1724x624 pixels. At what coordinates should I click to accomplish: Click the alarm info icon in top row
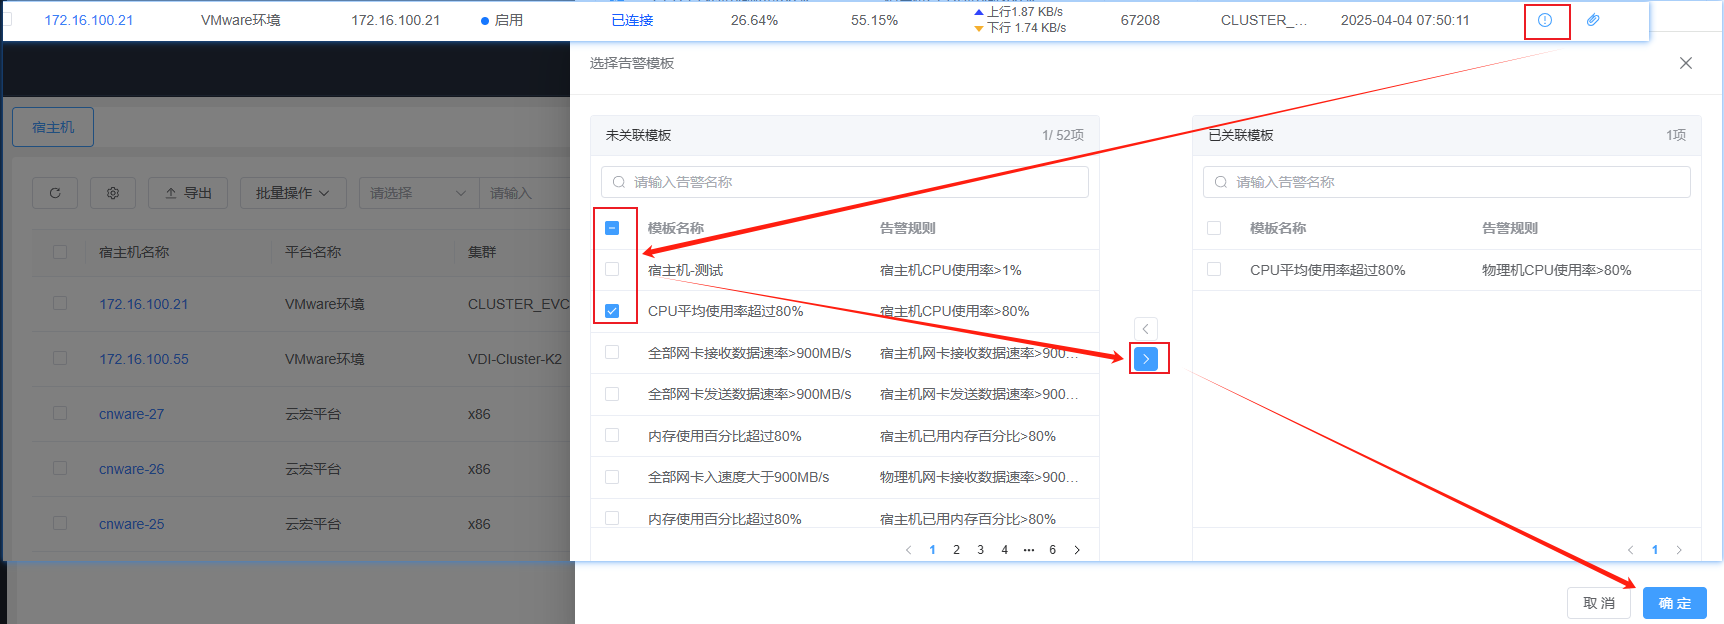click(x=1545, y=20)
